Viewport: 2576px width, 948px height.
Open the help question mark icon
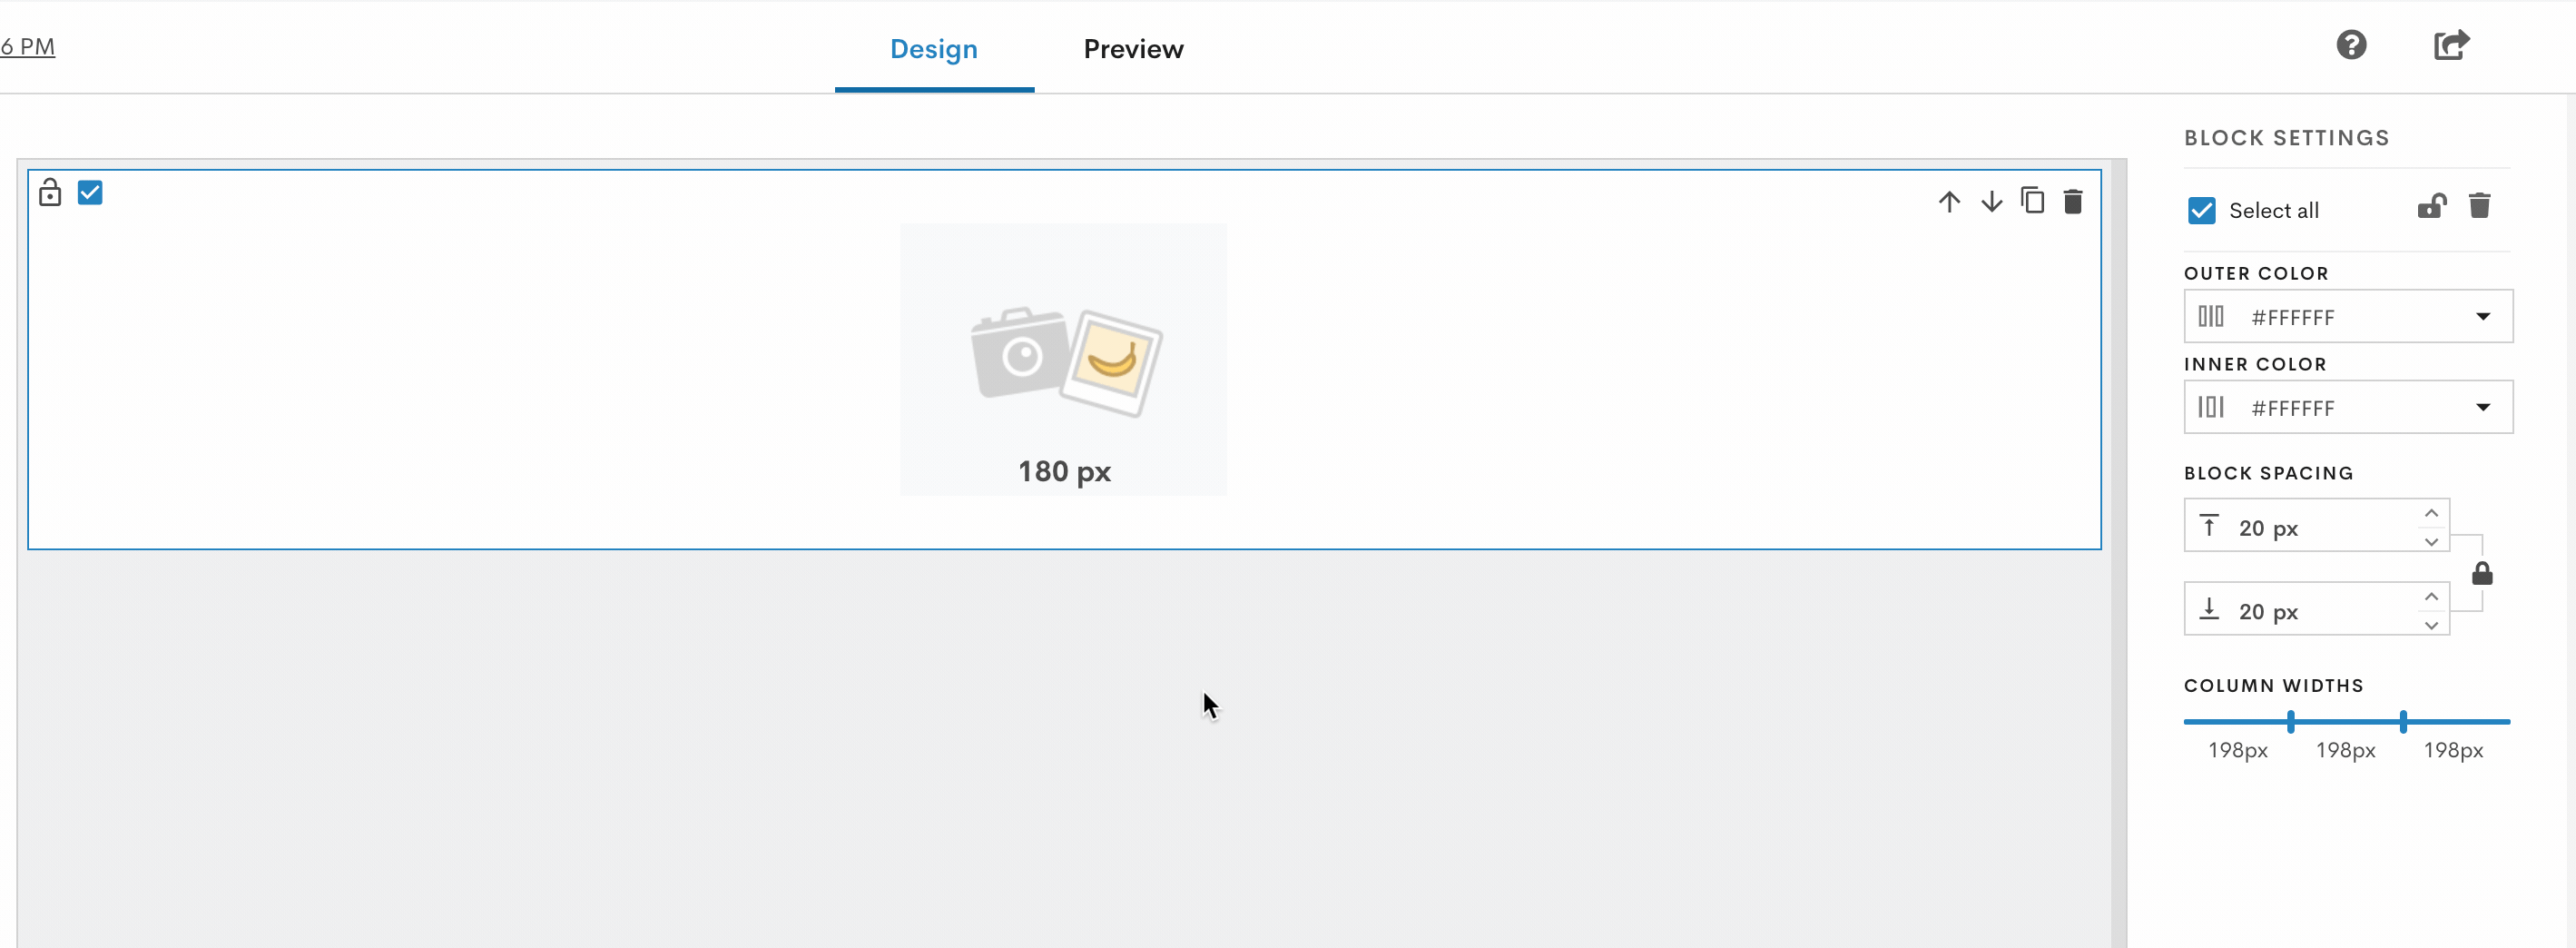[2351, 45]
